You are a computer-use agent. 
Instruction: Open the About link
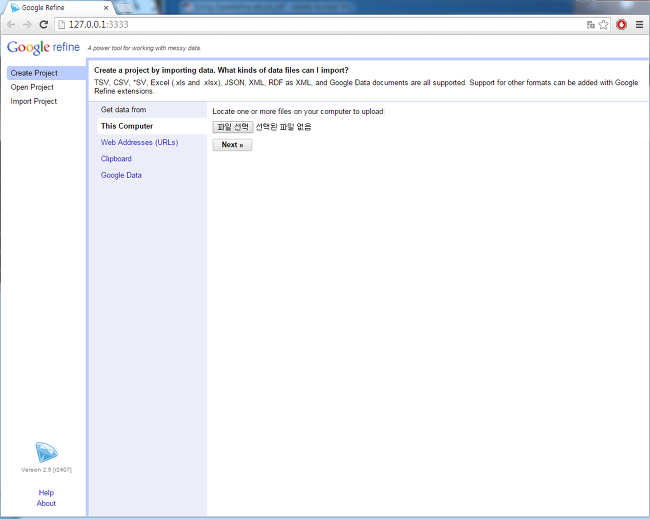tap(46, 503)
